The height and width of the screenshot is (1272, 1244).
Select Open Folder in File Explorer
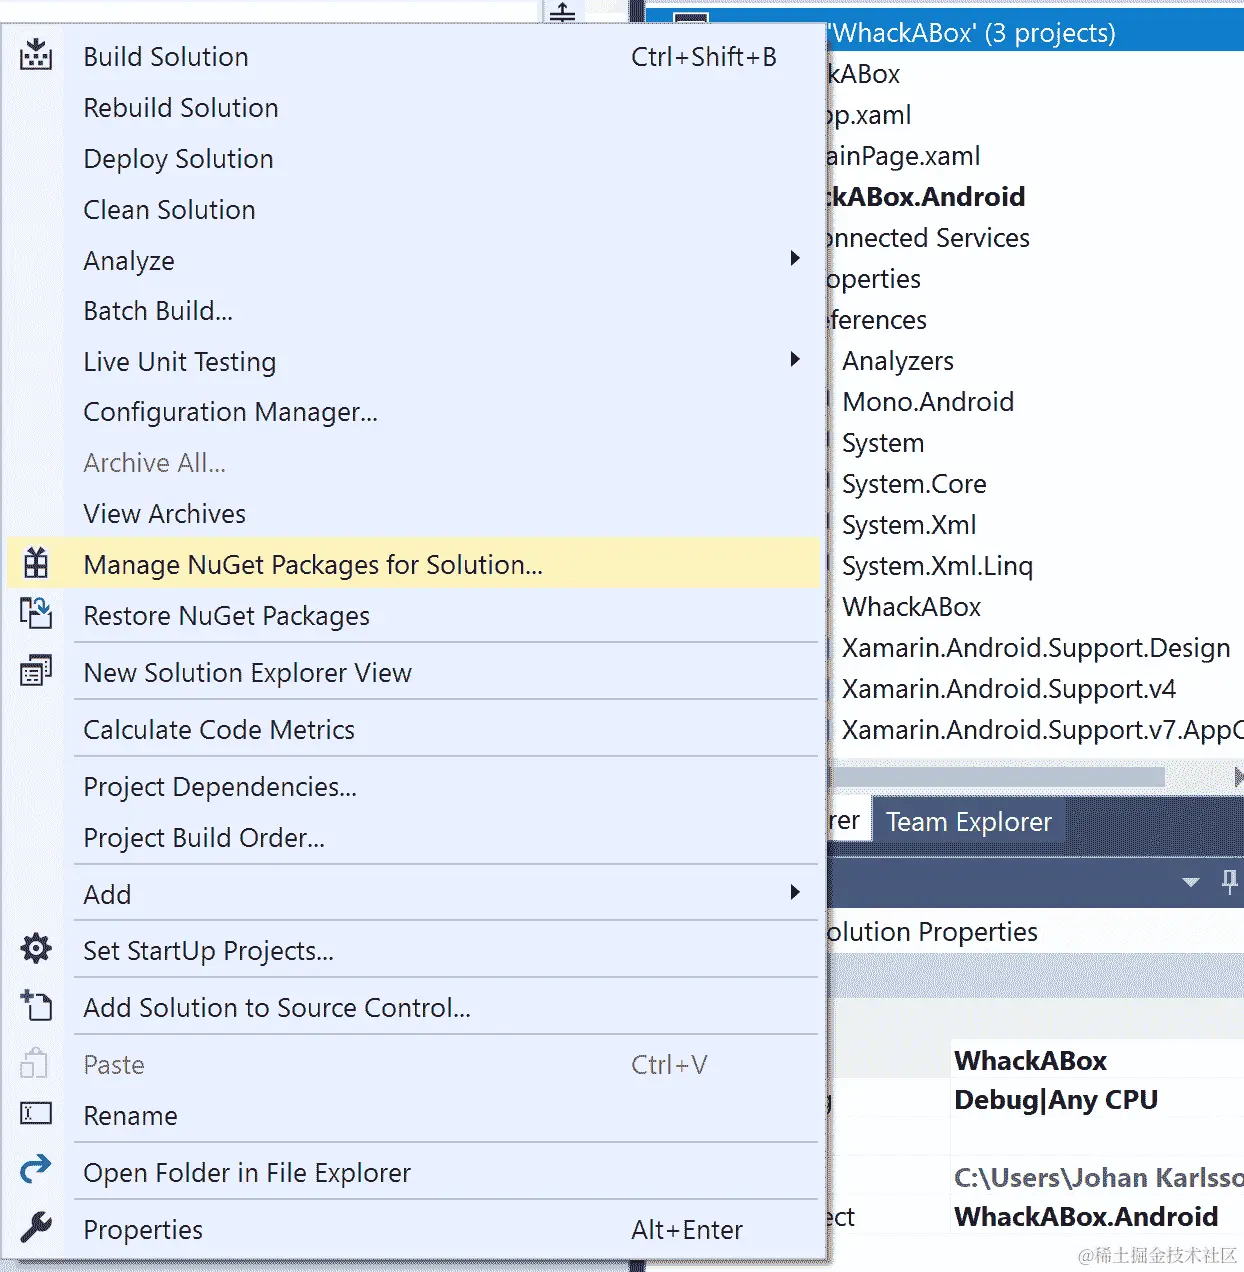click(x=413, y=1173)
